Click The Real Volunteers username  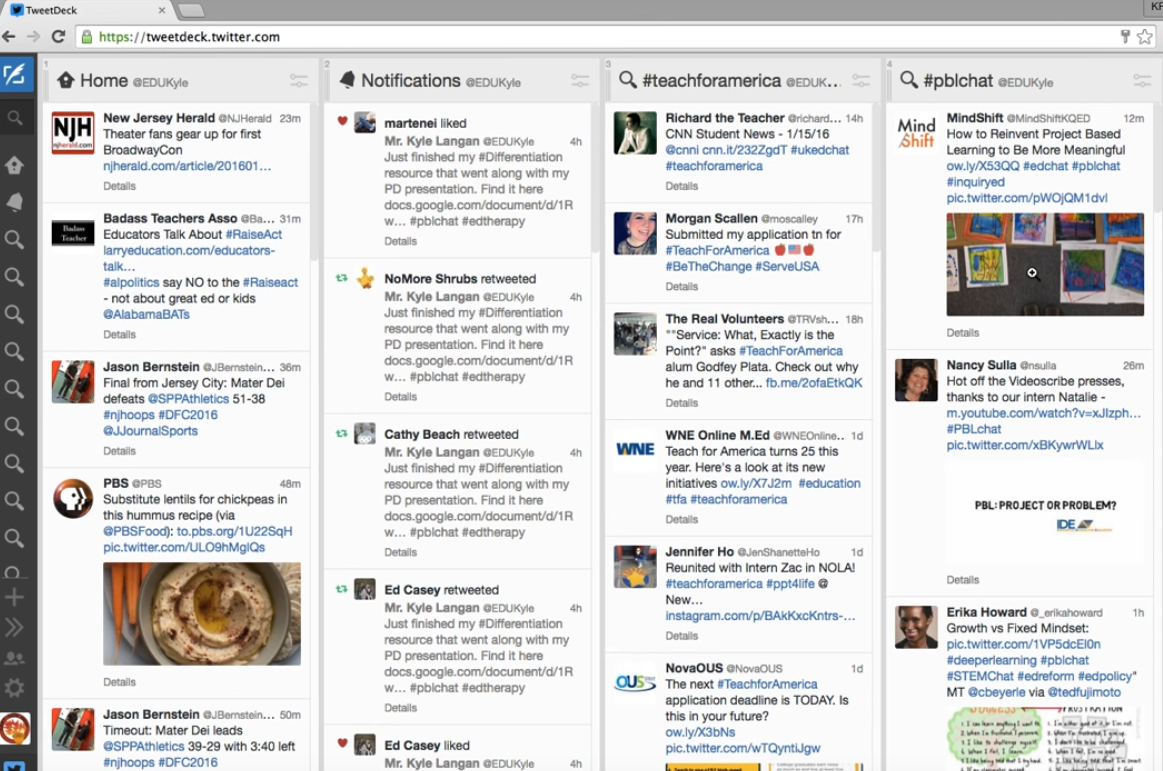[725, 319]
